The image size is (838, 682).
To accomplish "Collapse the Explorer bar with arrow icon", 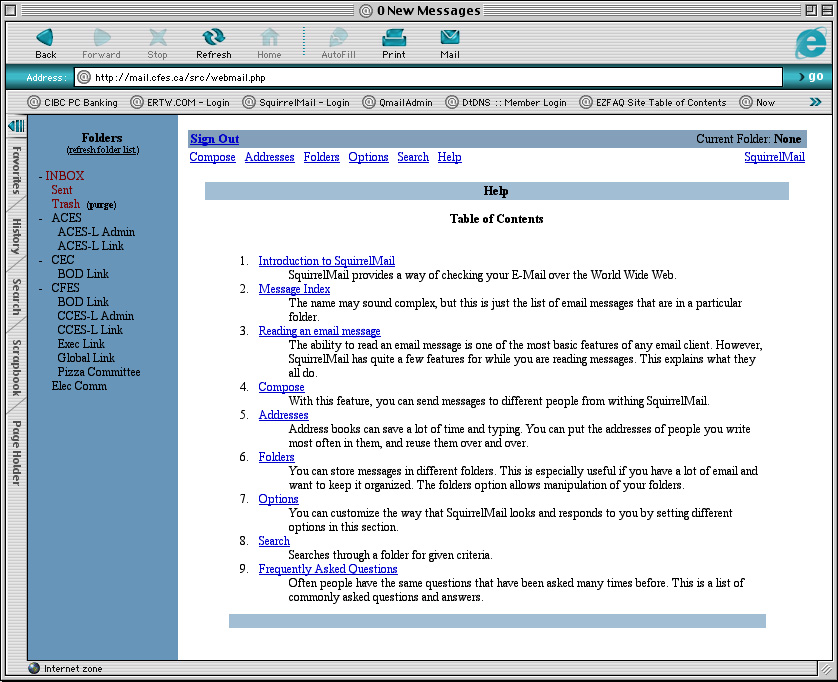I will pos(16,125).
